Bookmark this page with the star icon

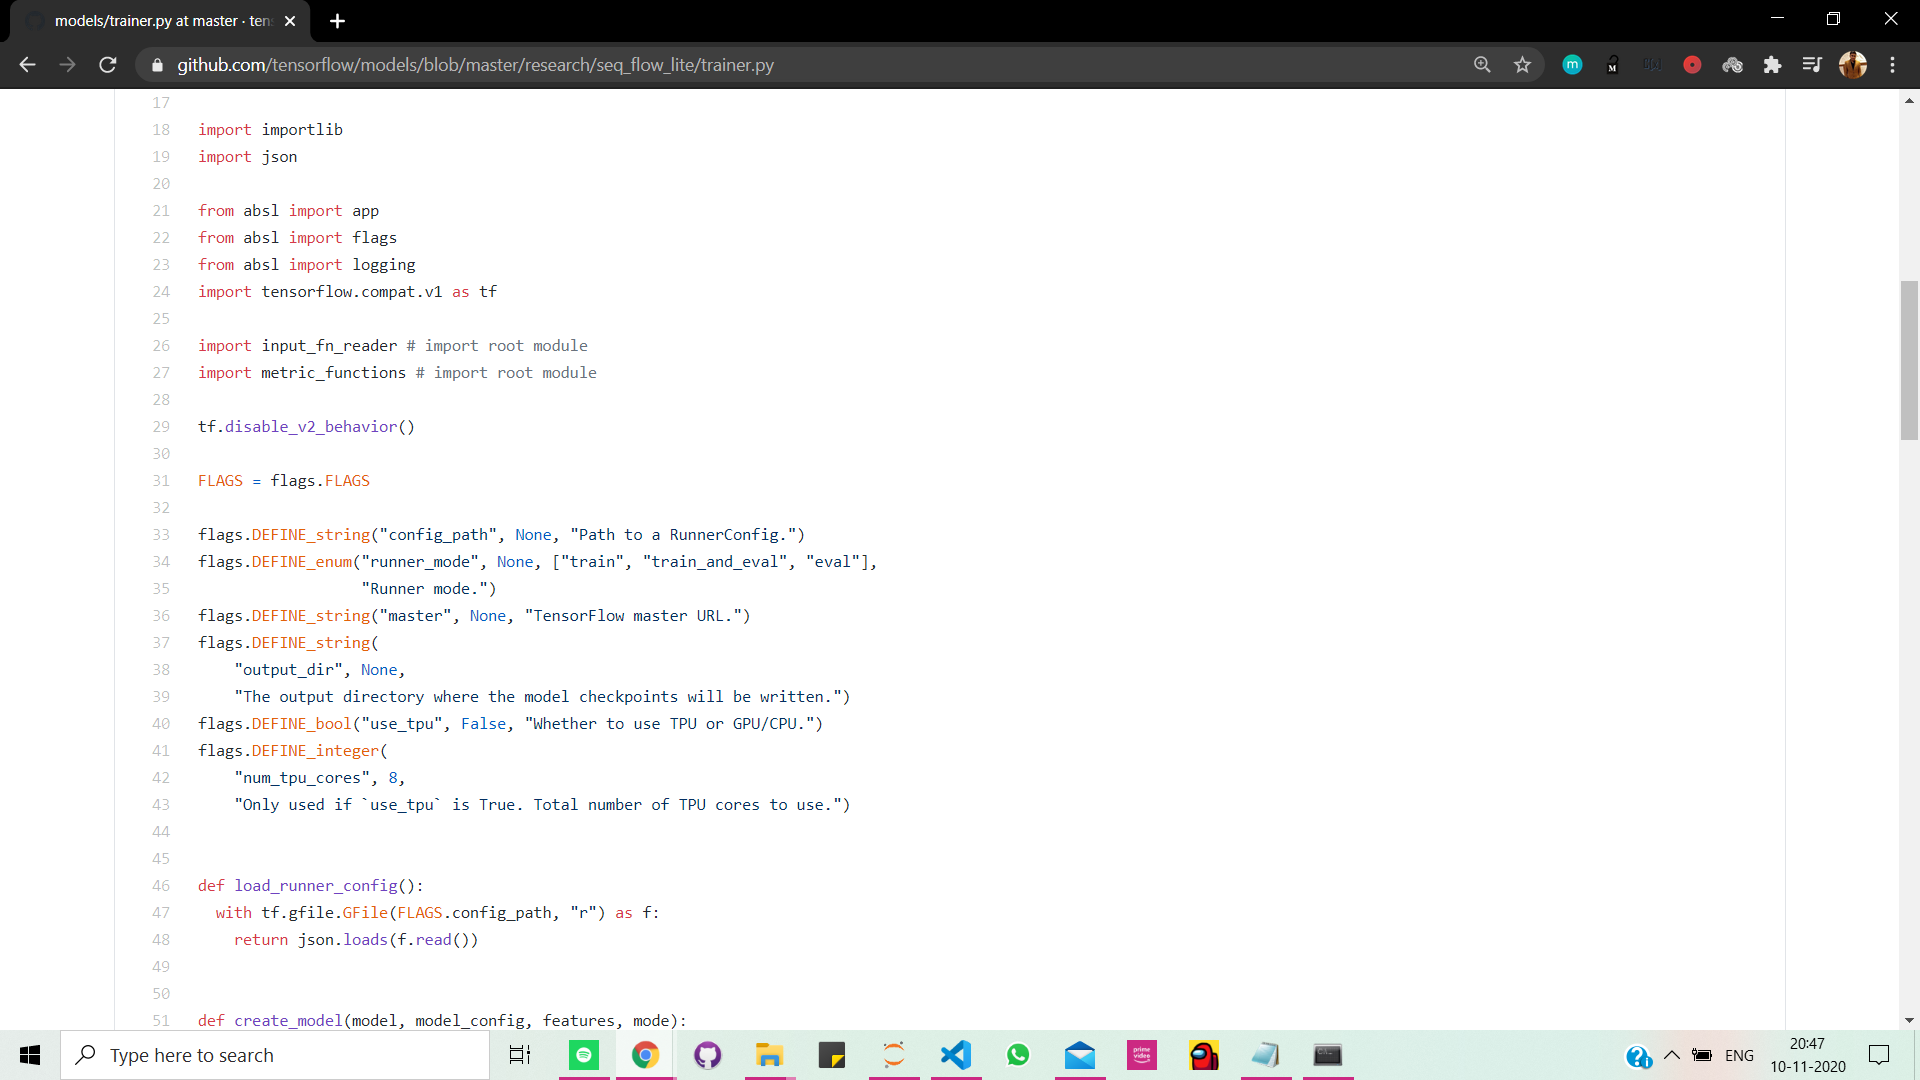pos(1522,65)
